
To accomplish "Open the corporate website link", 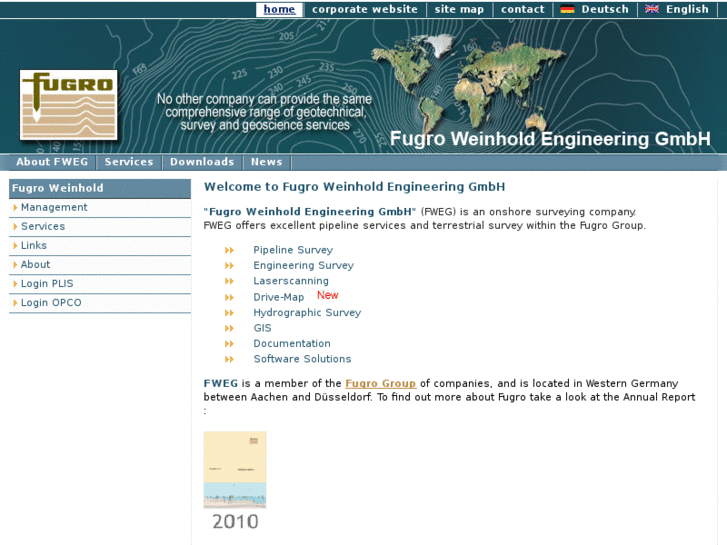I will point(364,9).
